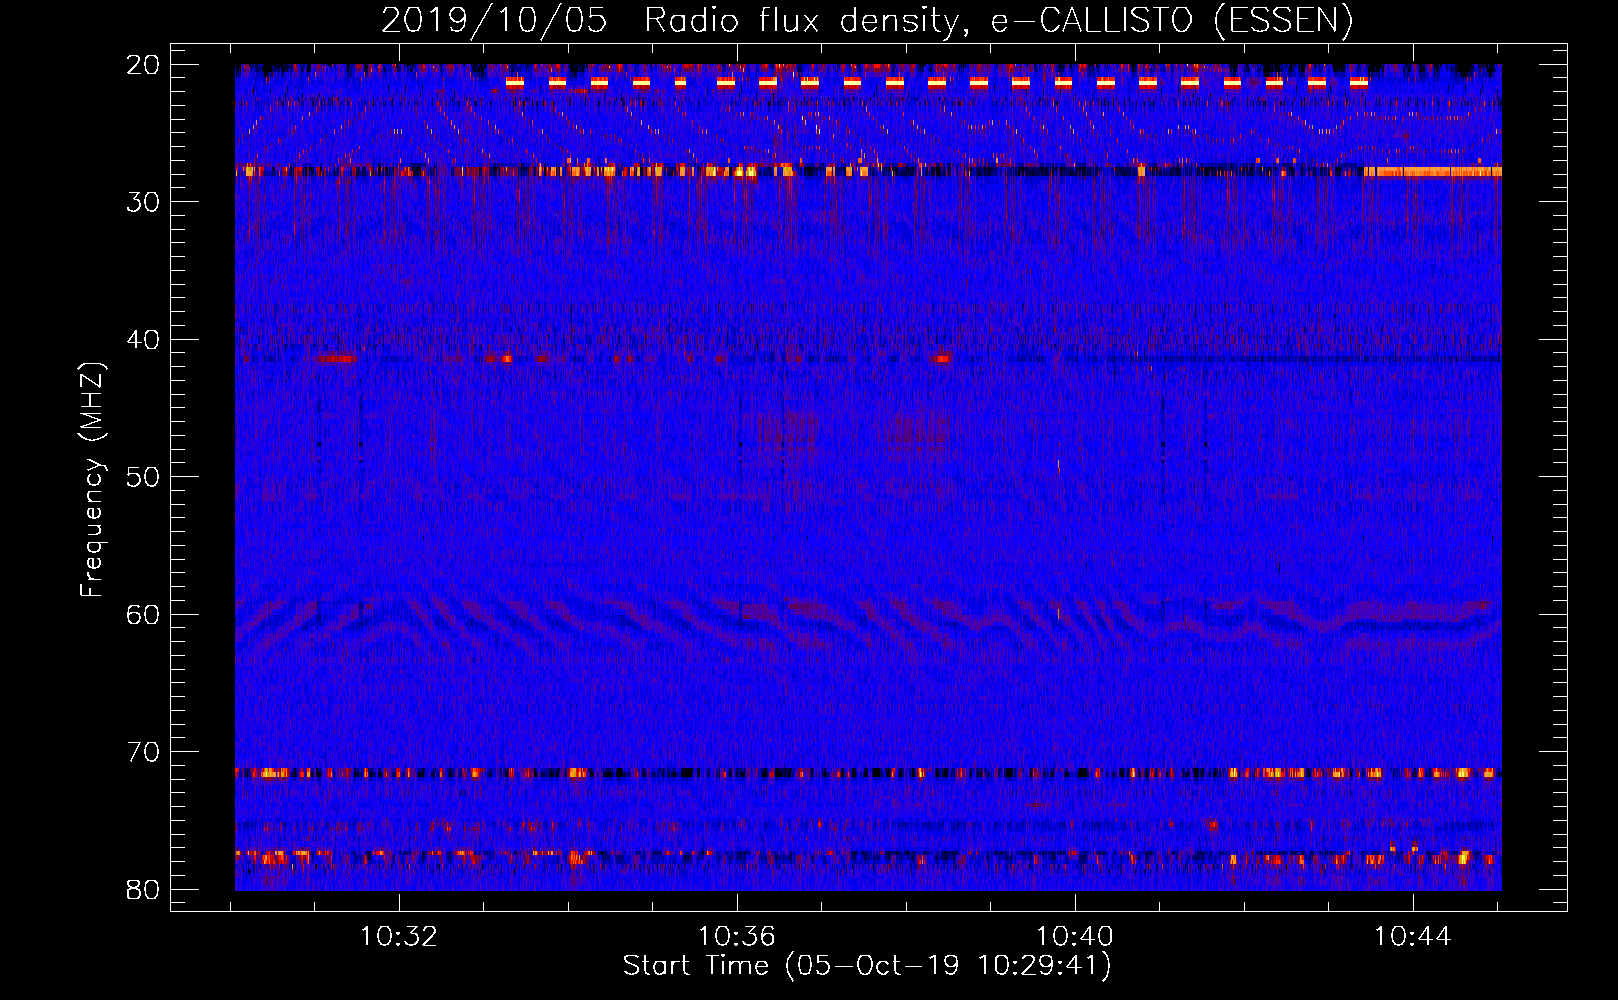Click the 70 frequency tick label
The image size is (1618, 1000).
point(144,752)
